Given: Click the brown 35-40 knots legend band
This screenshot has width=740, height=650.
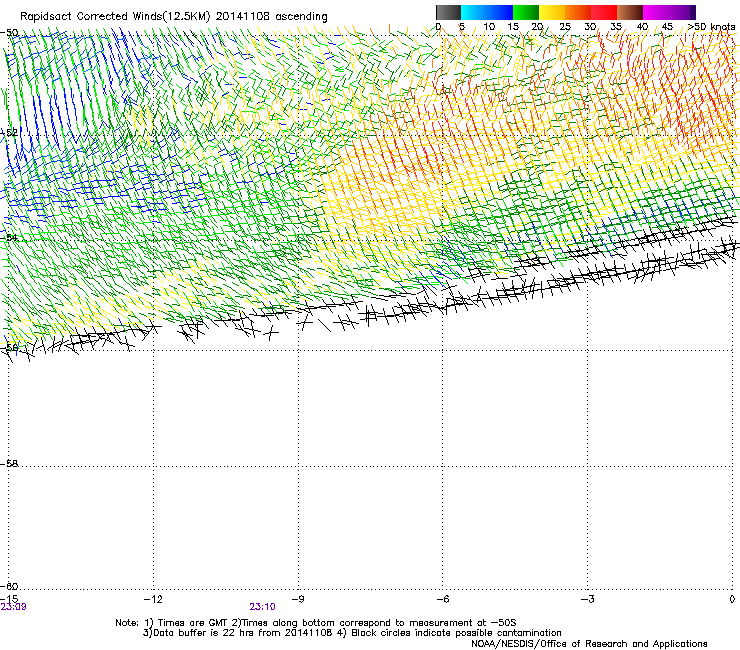Looking at the screenshot, I should pyautogui.click(x=630, y=12).
